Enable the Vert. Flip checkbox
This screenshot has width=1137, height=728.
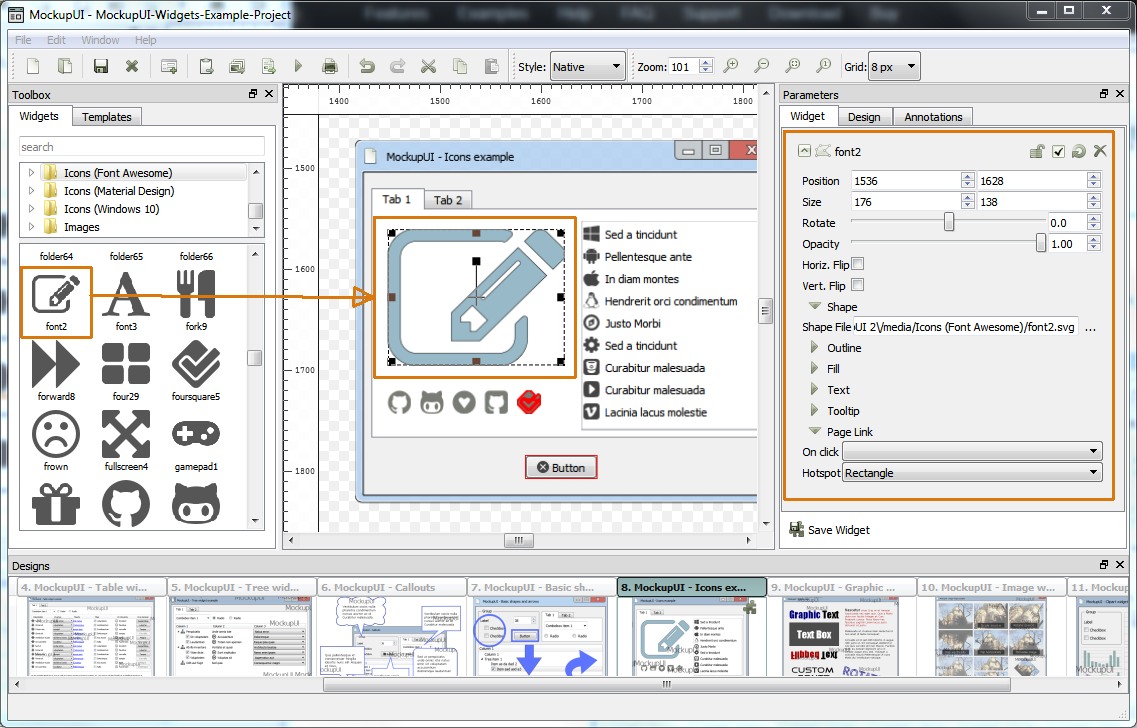858,285
